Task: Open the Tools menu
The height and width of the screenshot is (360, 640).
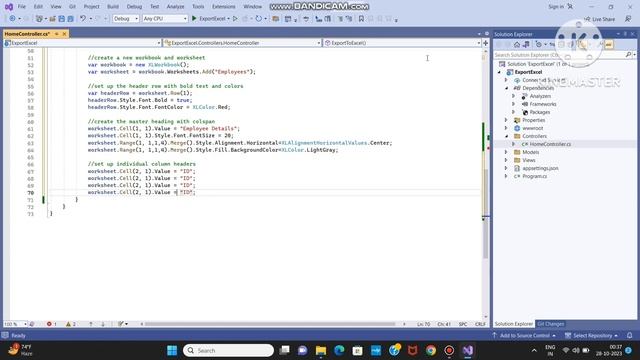Action: point(198,7)
